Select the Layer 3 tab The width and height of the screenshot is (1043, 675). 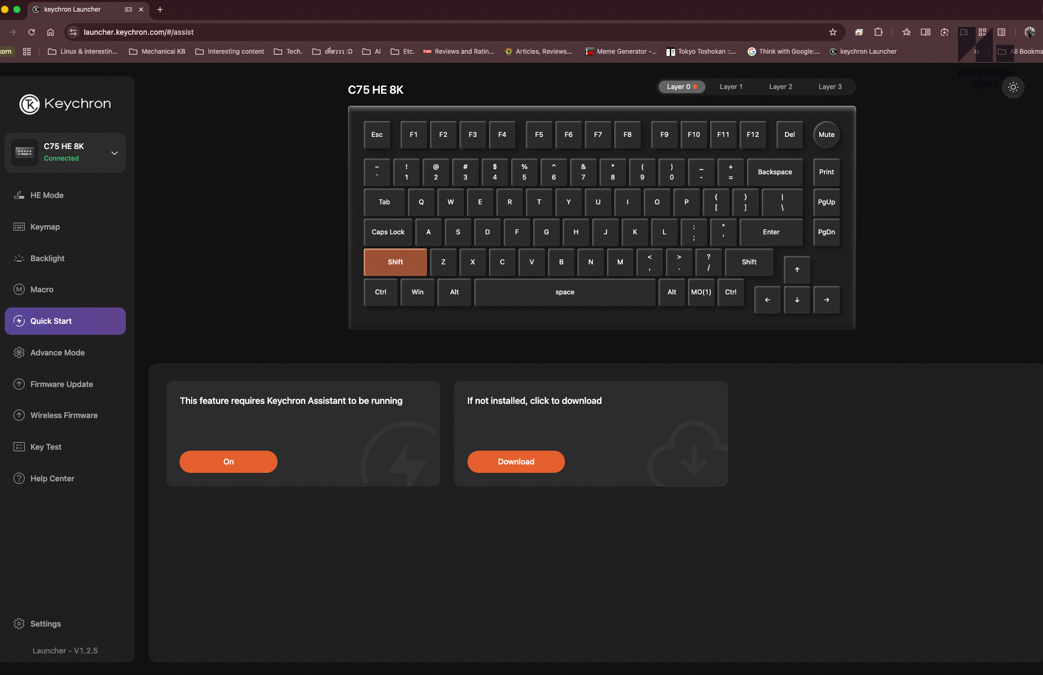(830, 86)
